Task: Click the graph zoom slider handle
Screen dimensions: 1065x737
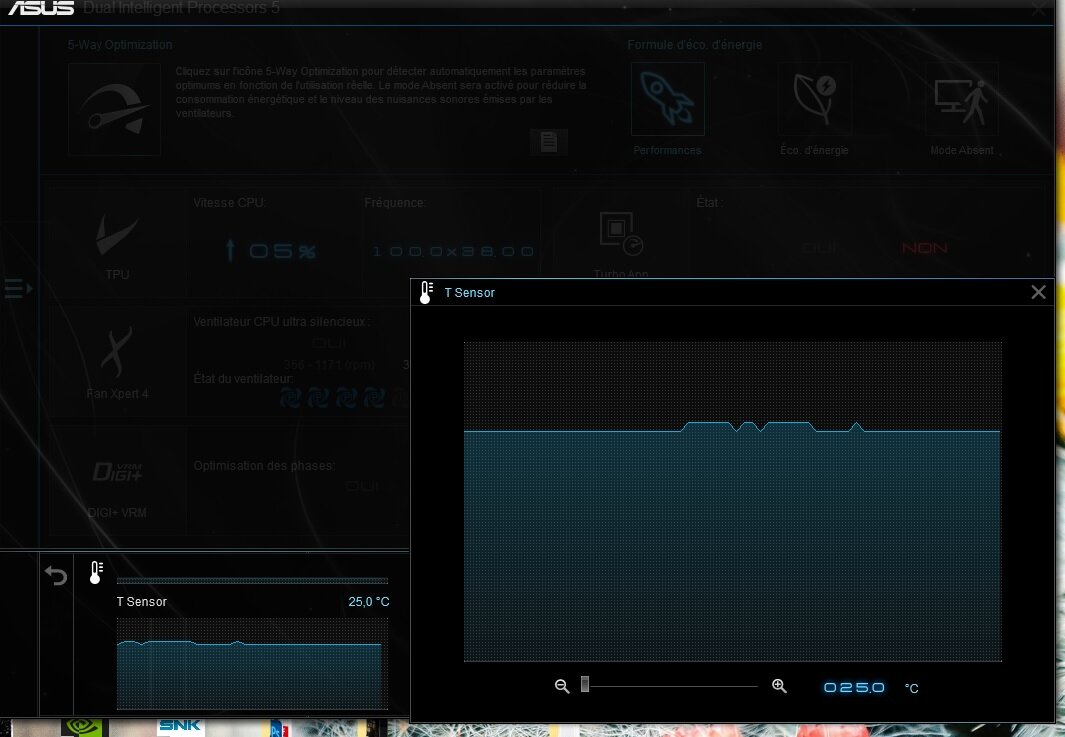Action: 585,685
